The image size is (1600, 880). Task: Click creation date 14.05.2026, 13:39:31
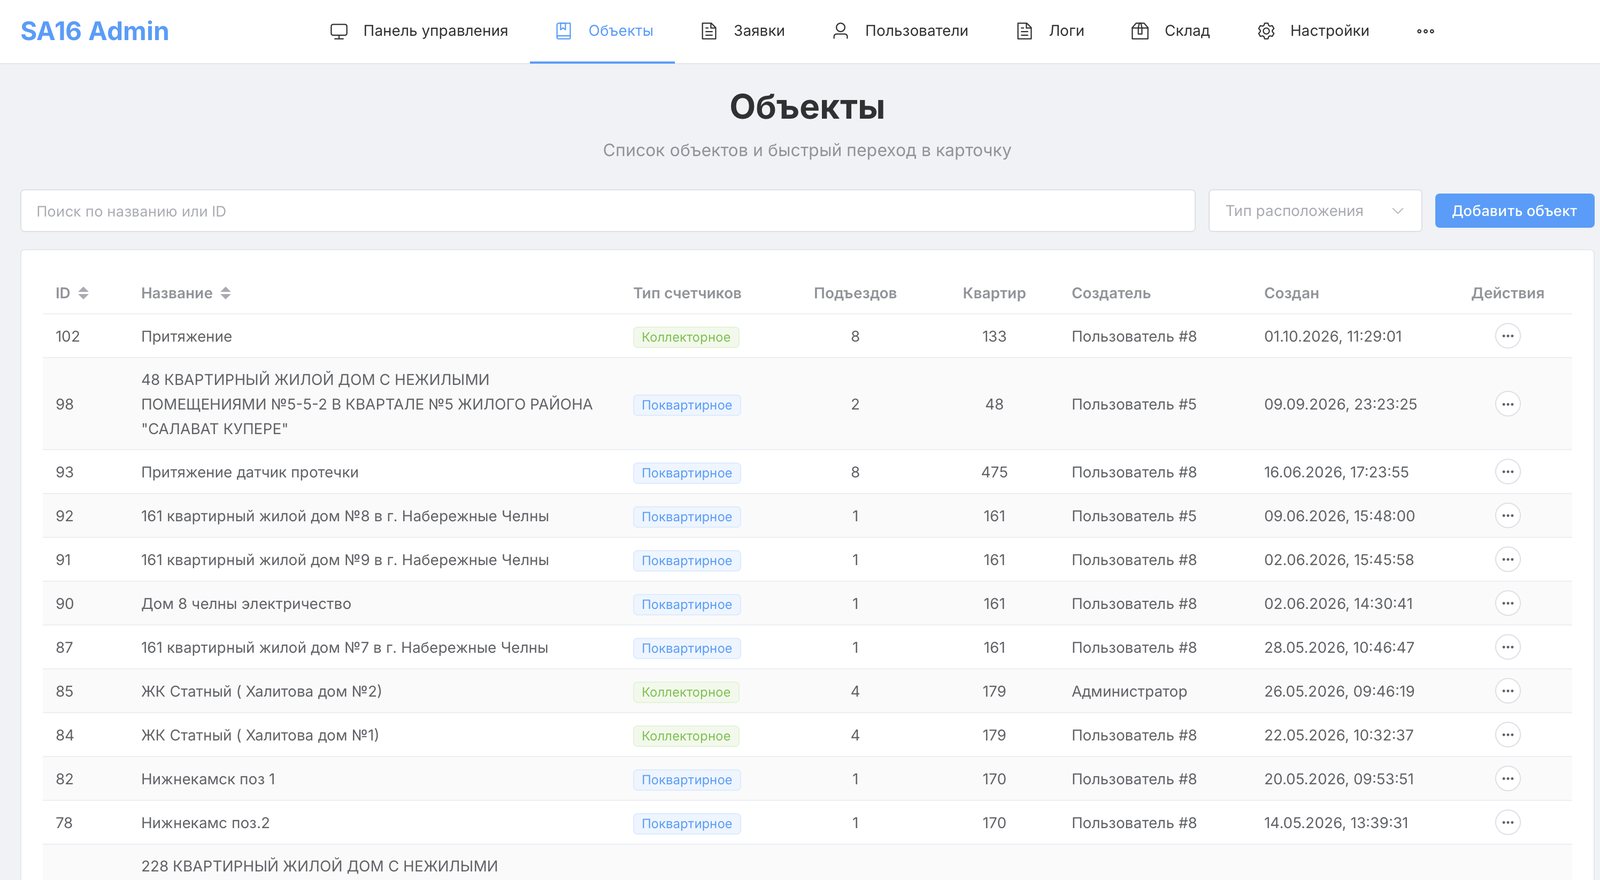(1336, 823)
